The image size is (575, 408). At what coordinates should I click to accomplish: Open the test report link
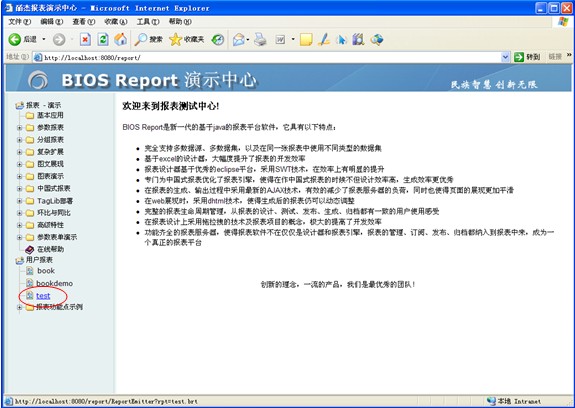(43, 296)
